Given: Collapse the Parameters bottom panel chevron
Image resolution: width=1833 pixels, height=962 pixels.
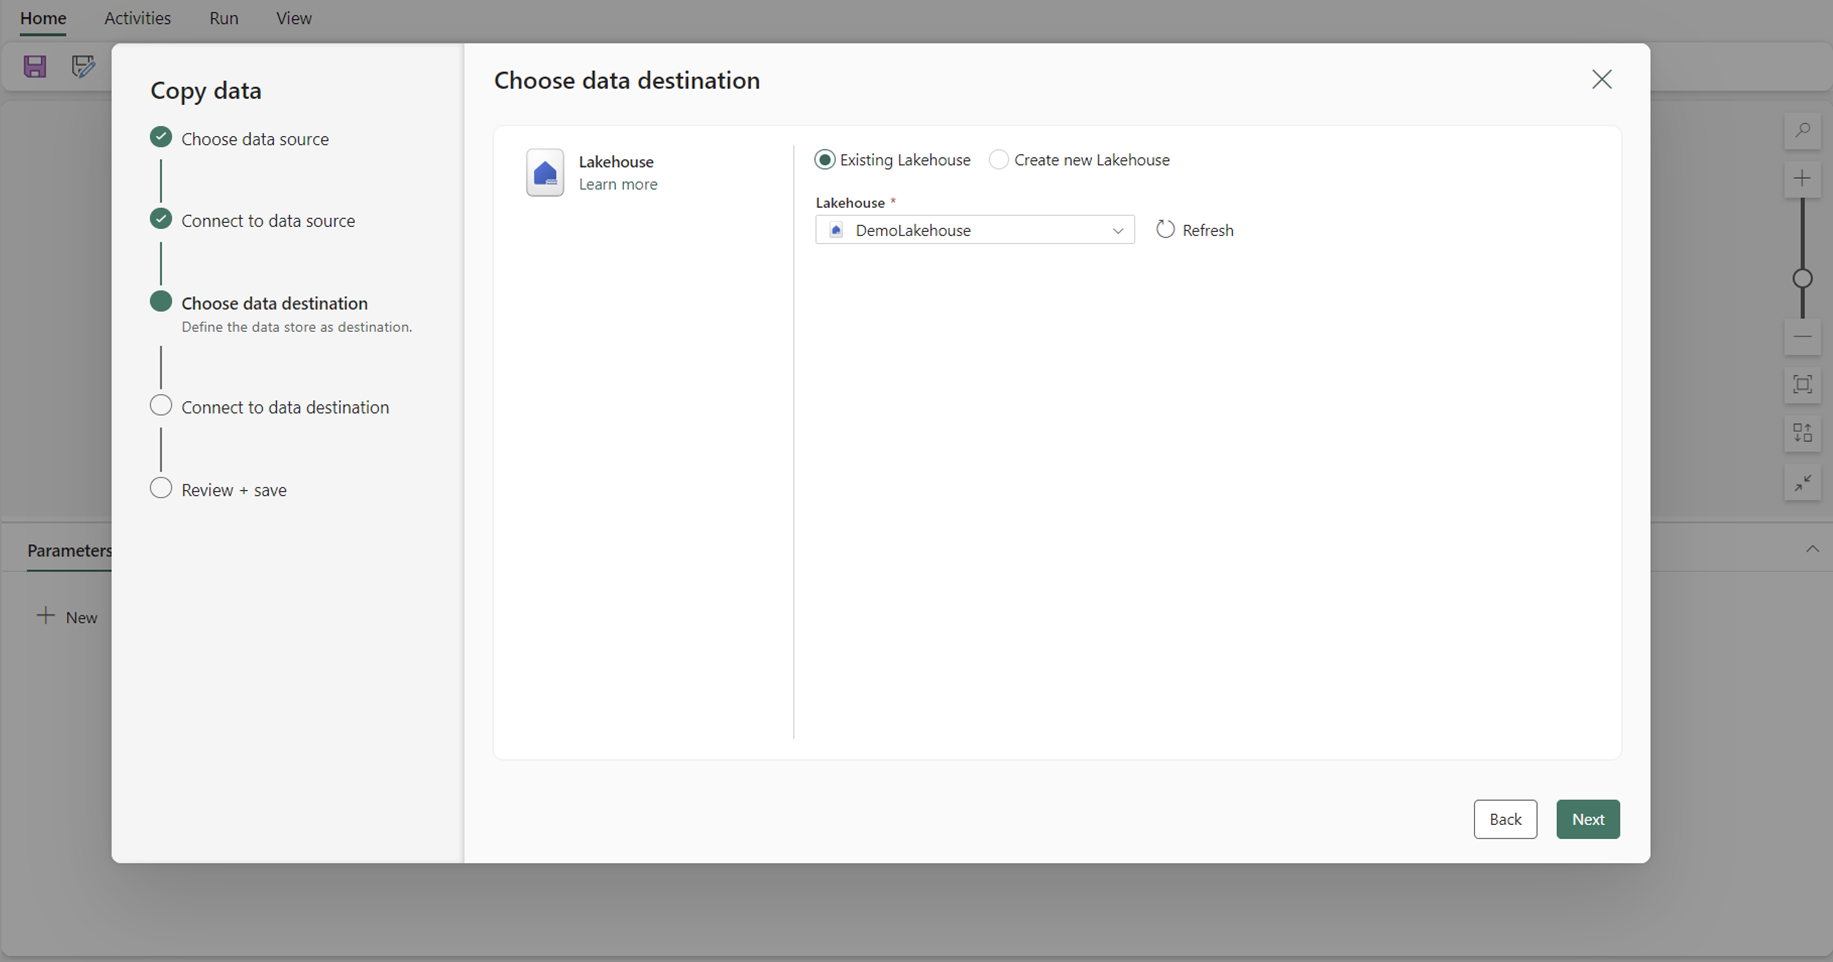Looking at the screenshot, I should (1812, 549).
